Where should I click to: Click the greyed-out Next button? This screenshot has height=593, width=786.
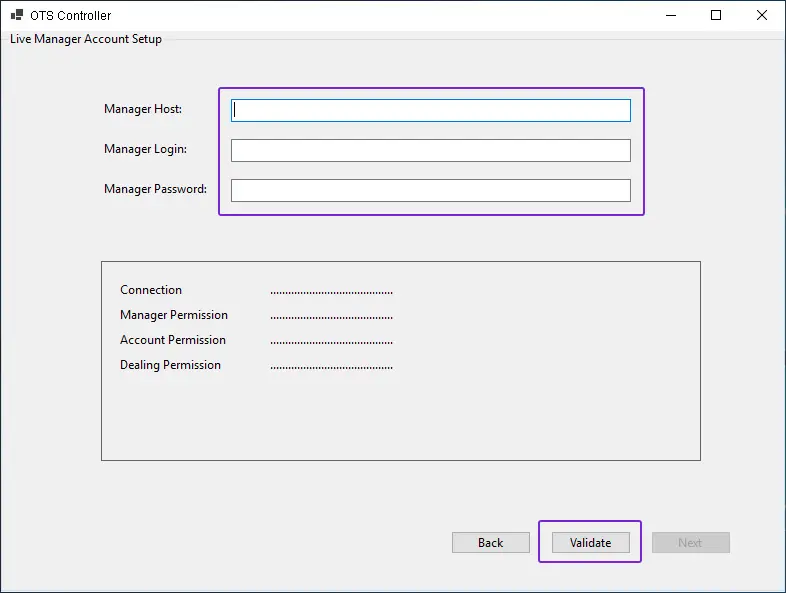click(690, 543)
